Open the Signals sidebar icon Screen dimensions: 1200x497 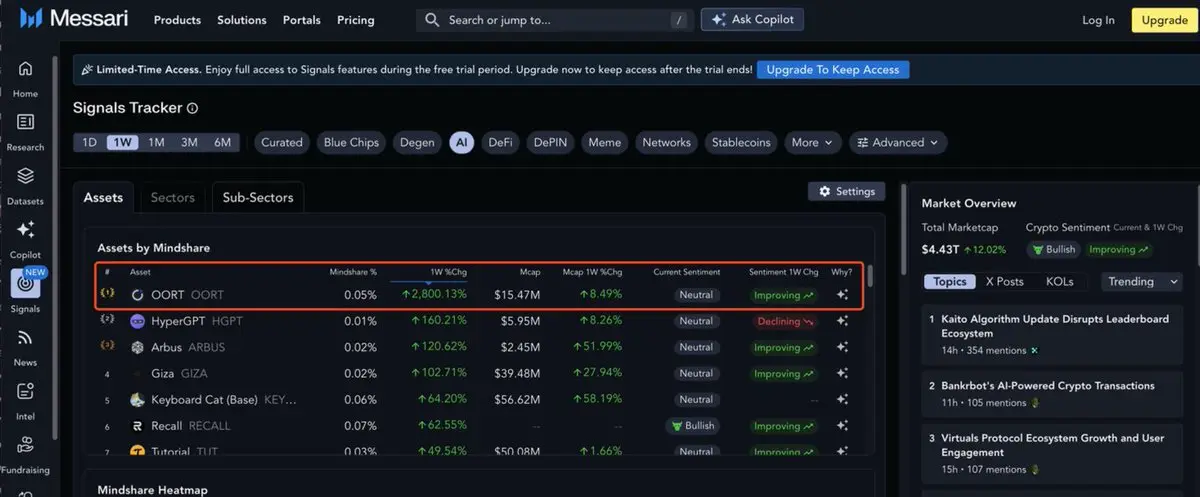(25, 284)
